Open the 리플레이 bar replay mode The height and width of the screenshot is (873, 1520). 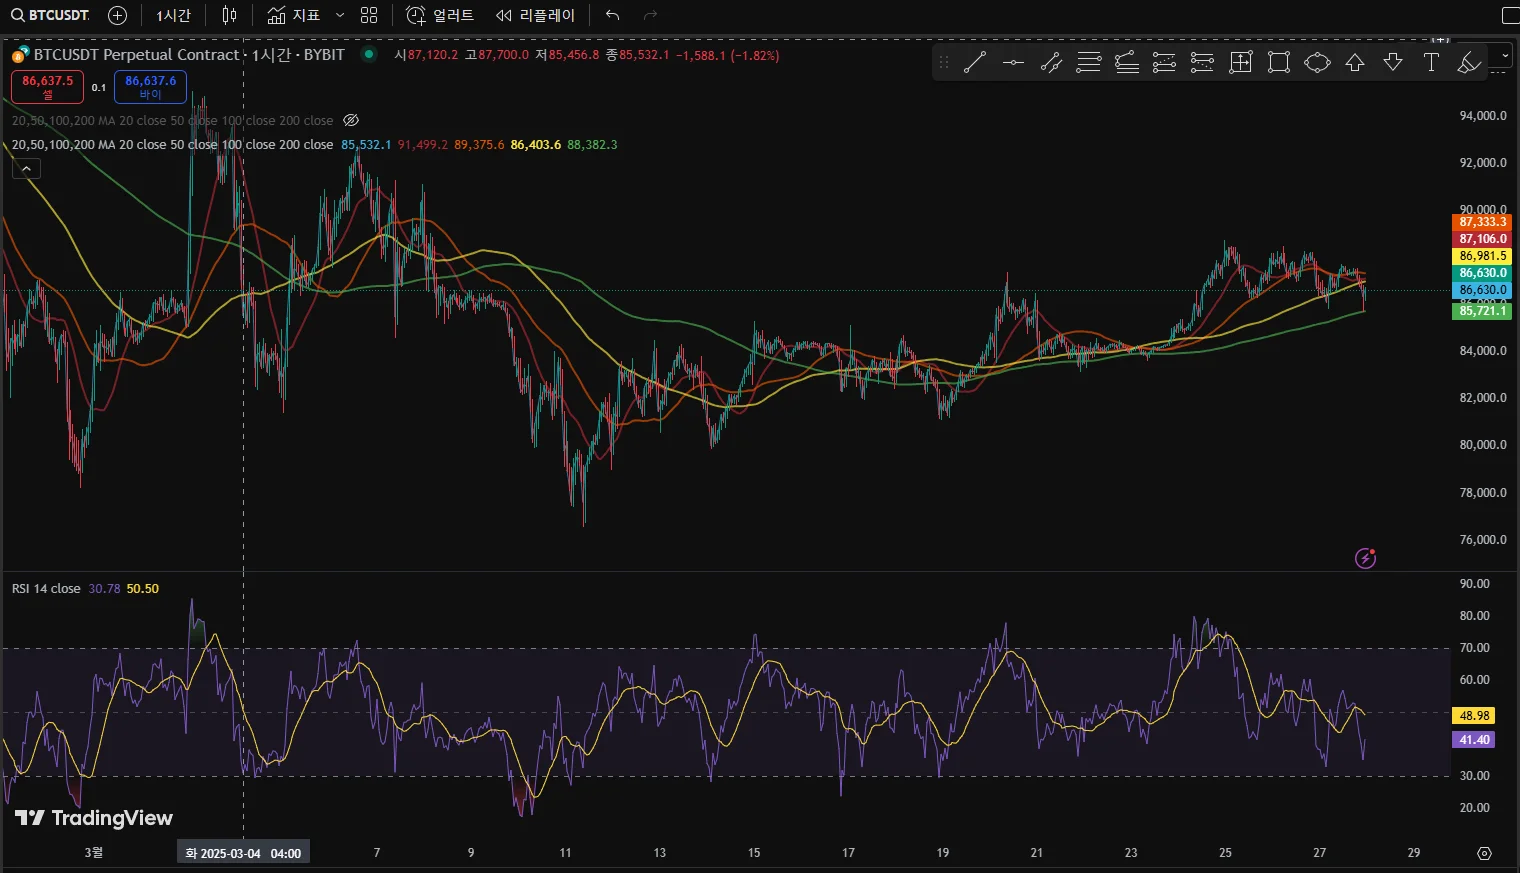click(x=536, y=15)
